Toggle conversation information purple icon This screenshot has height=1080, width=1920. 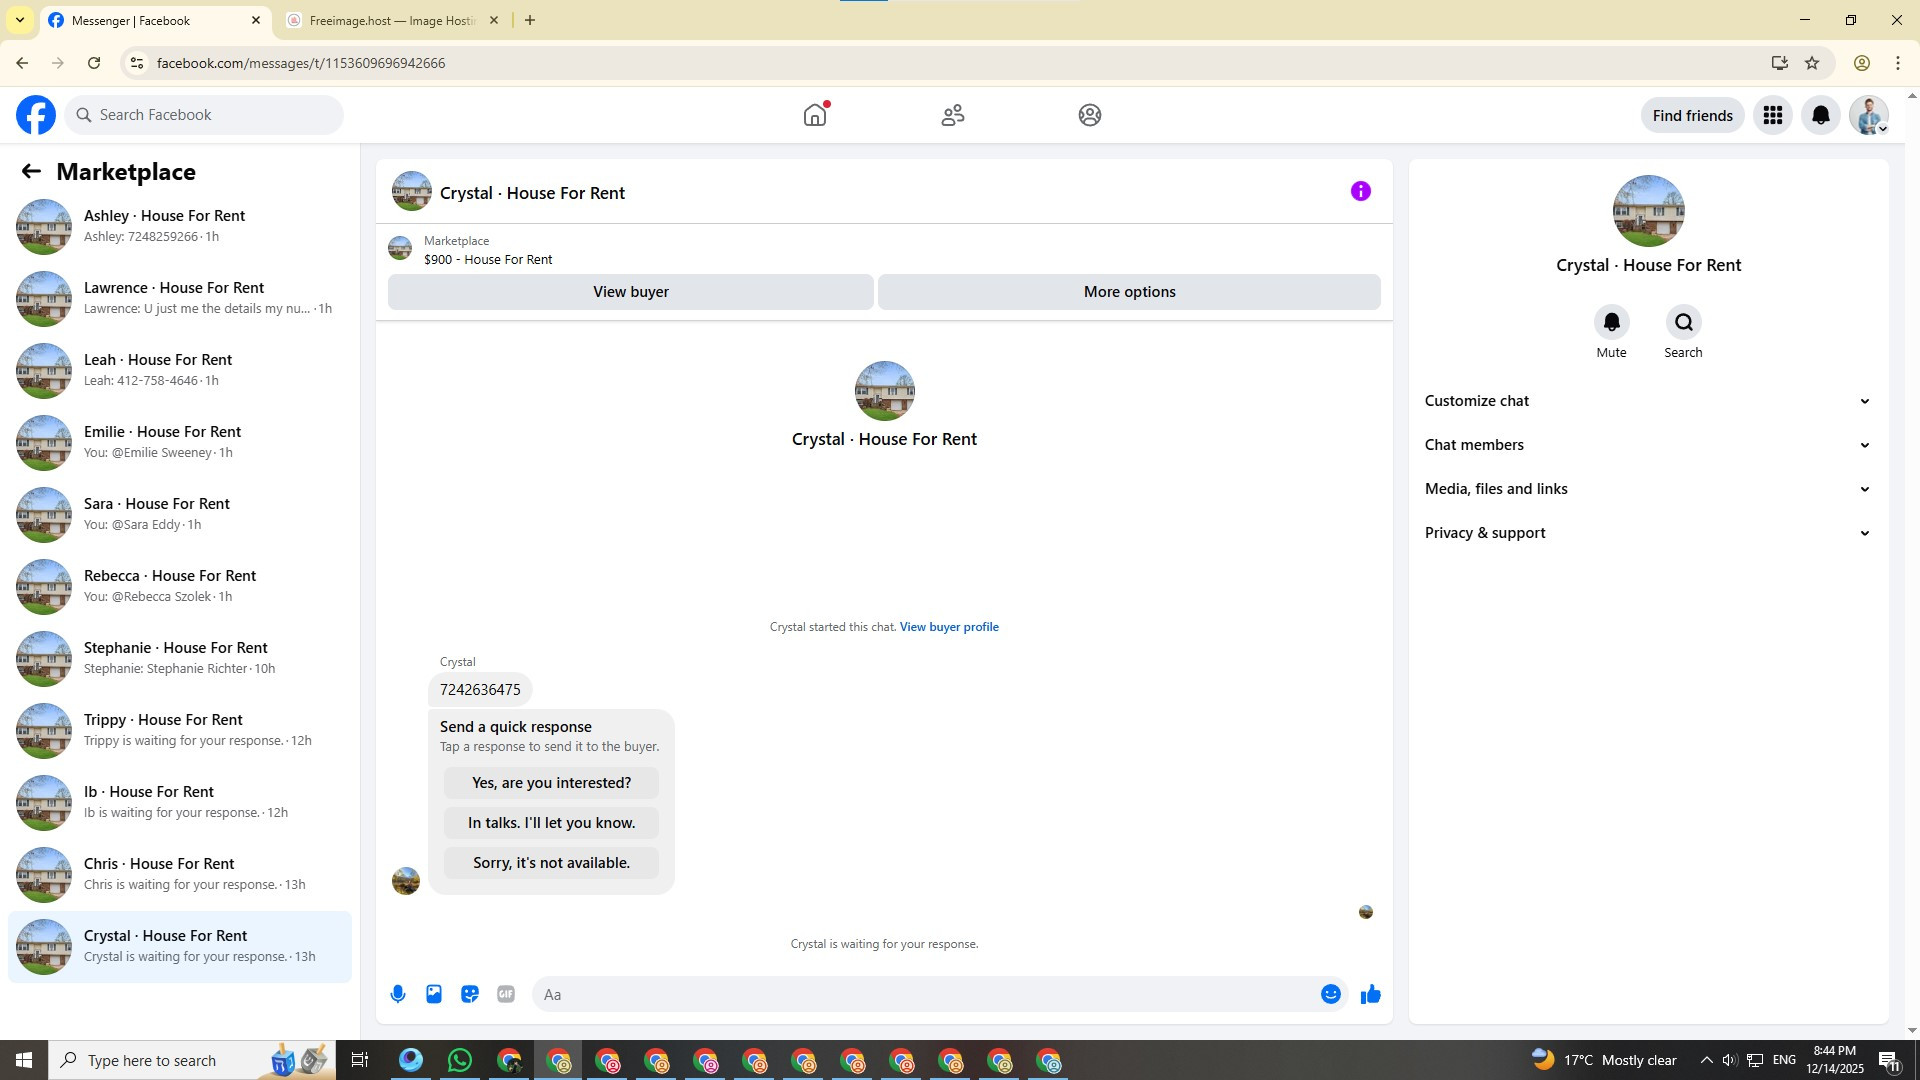click(x=1360, y=191)
